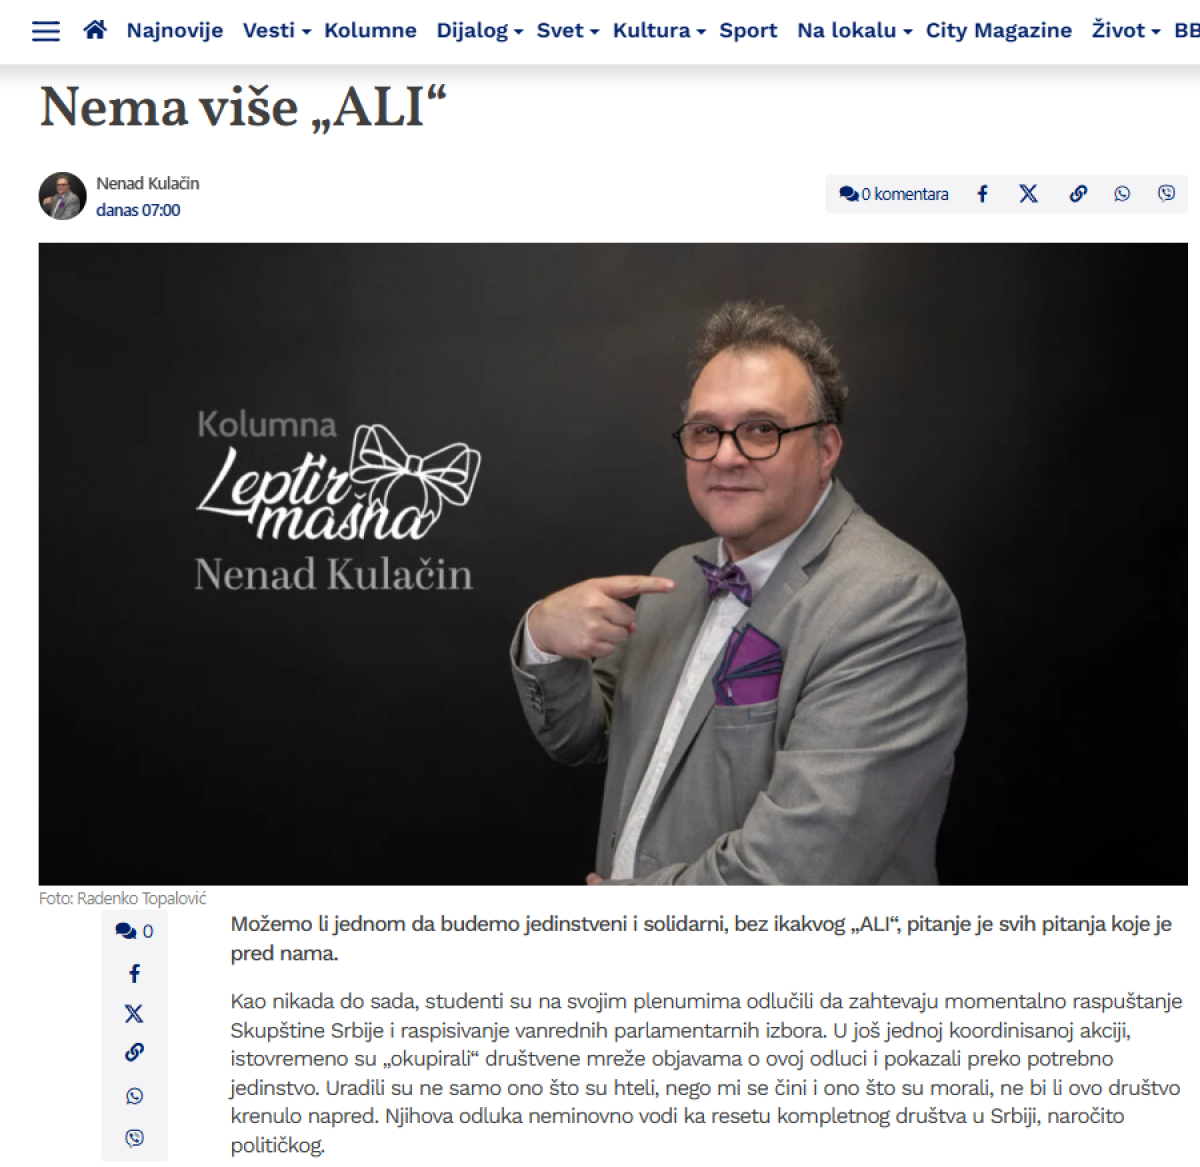Open the 0 komentara link

894,194
